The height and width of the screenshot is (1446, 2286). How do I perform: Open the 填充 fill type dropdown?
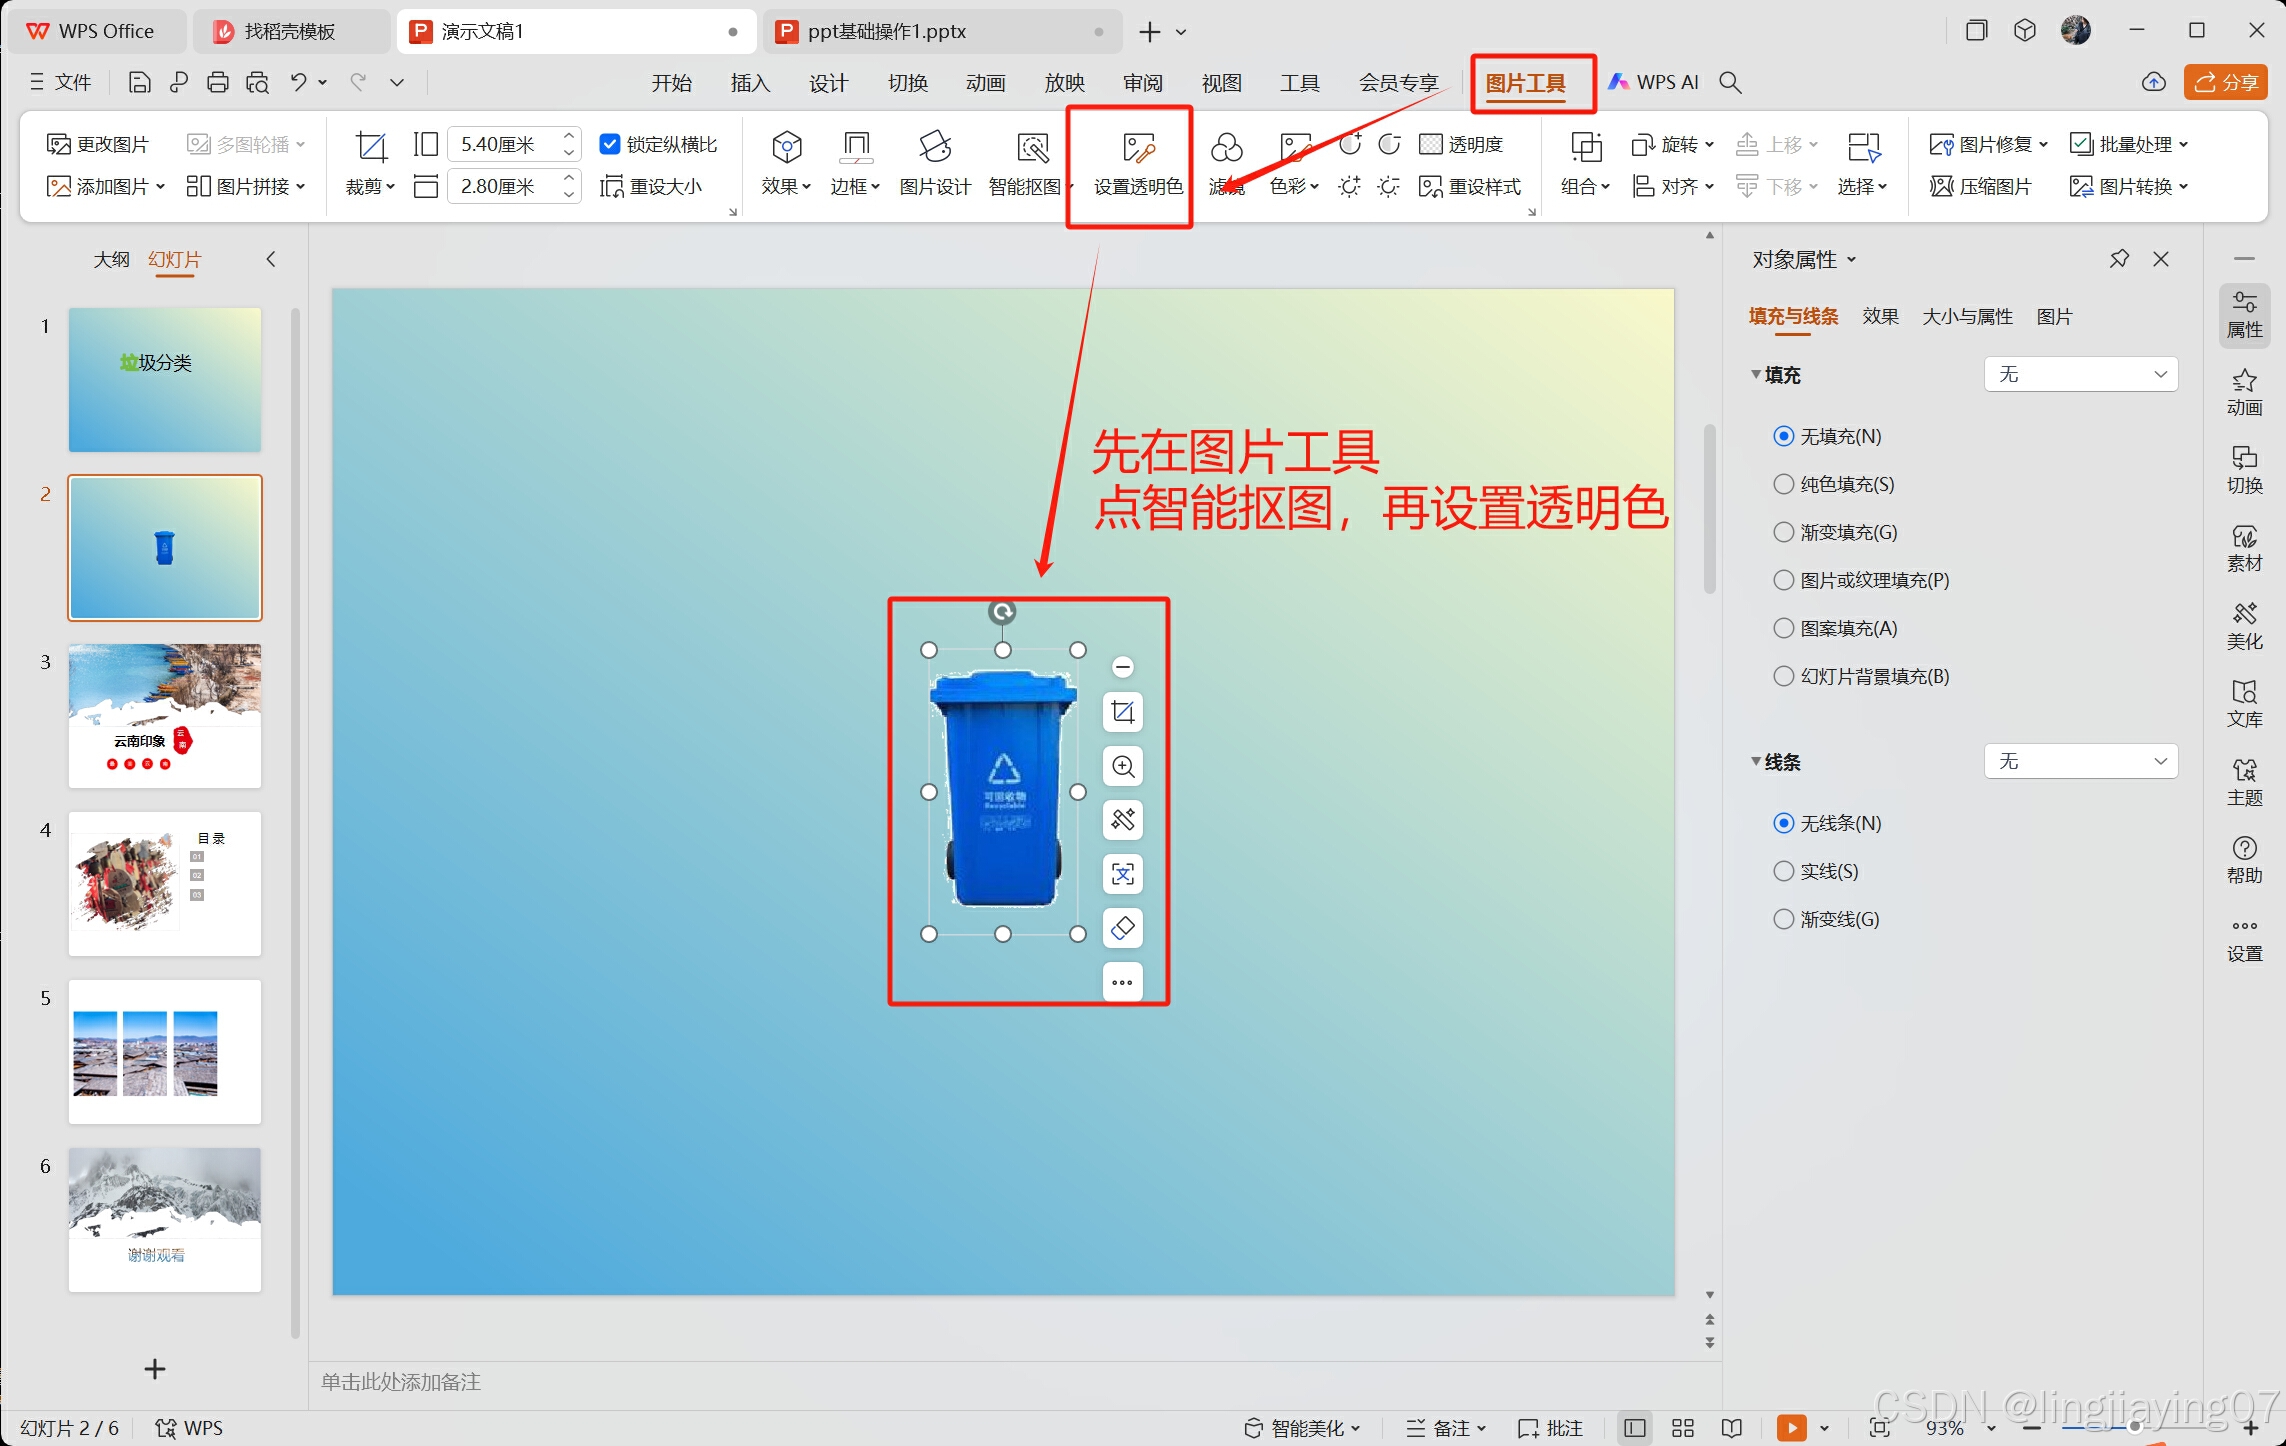pos(2080,374)
